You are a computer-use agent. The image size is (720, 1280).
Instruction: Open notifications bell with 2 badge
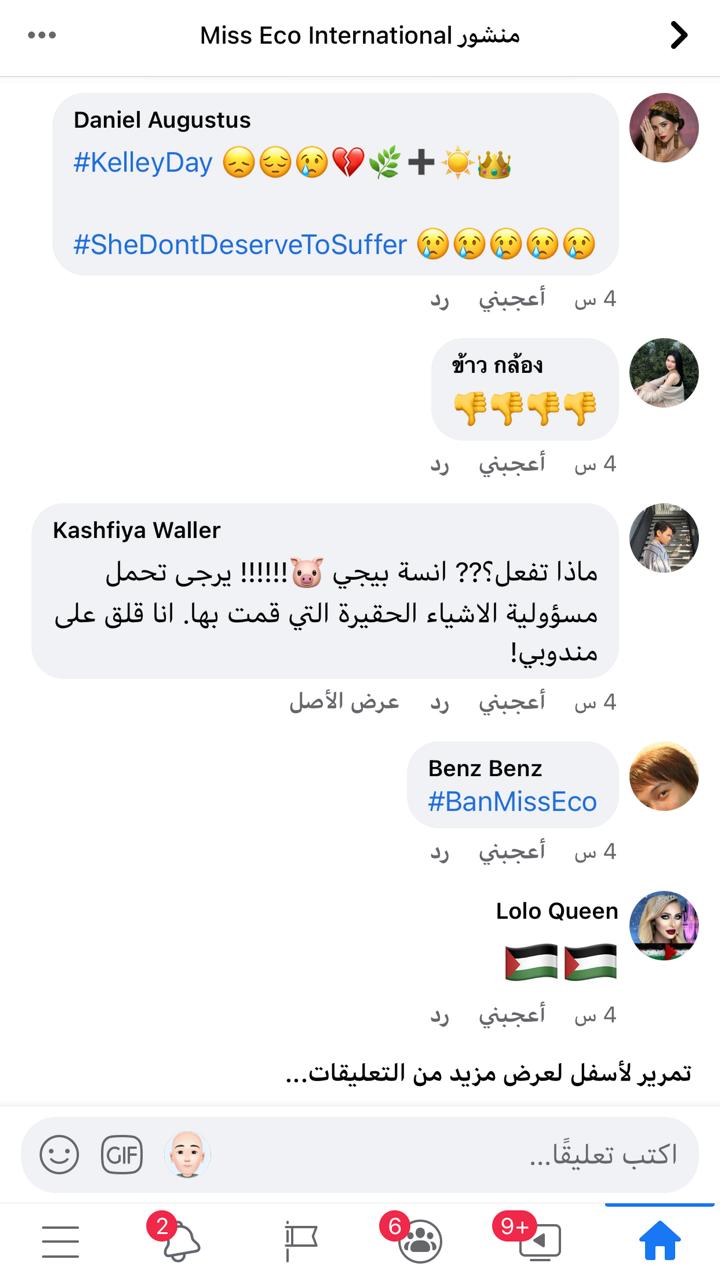[182, 1240]
